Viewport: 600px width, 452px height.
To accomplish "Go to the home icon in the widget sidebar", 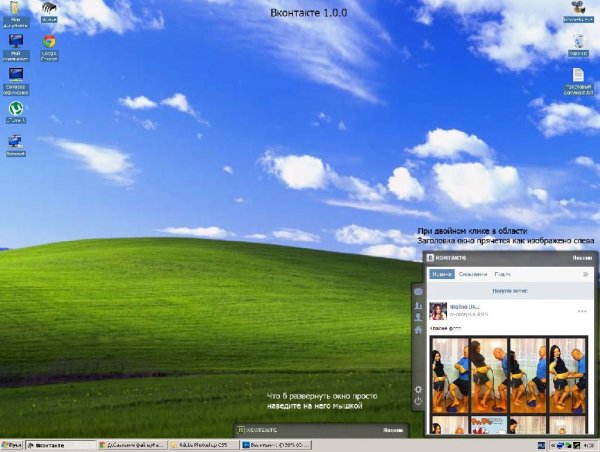I will [x=418, y=330].
